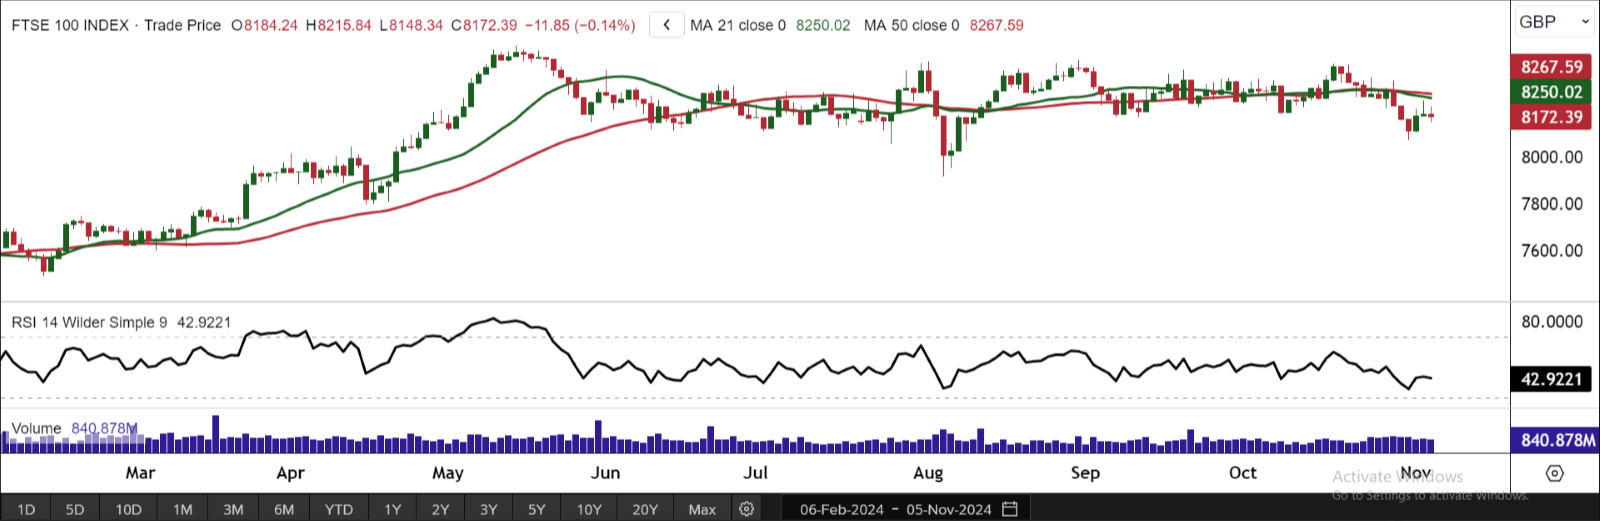Viewport: 1600px width, 521px height.
Task: Choose the YTD range button
Action: 339,509
